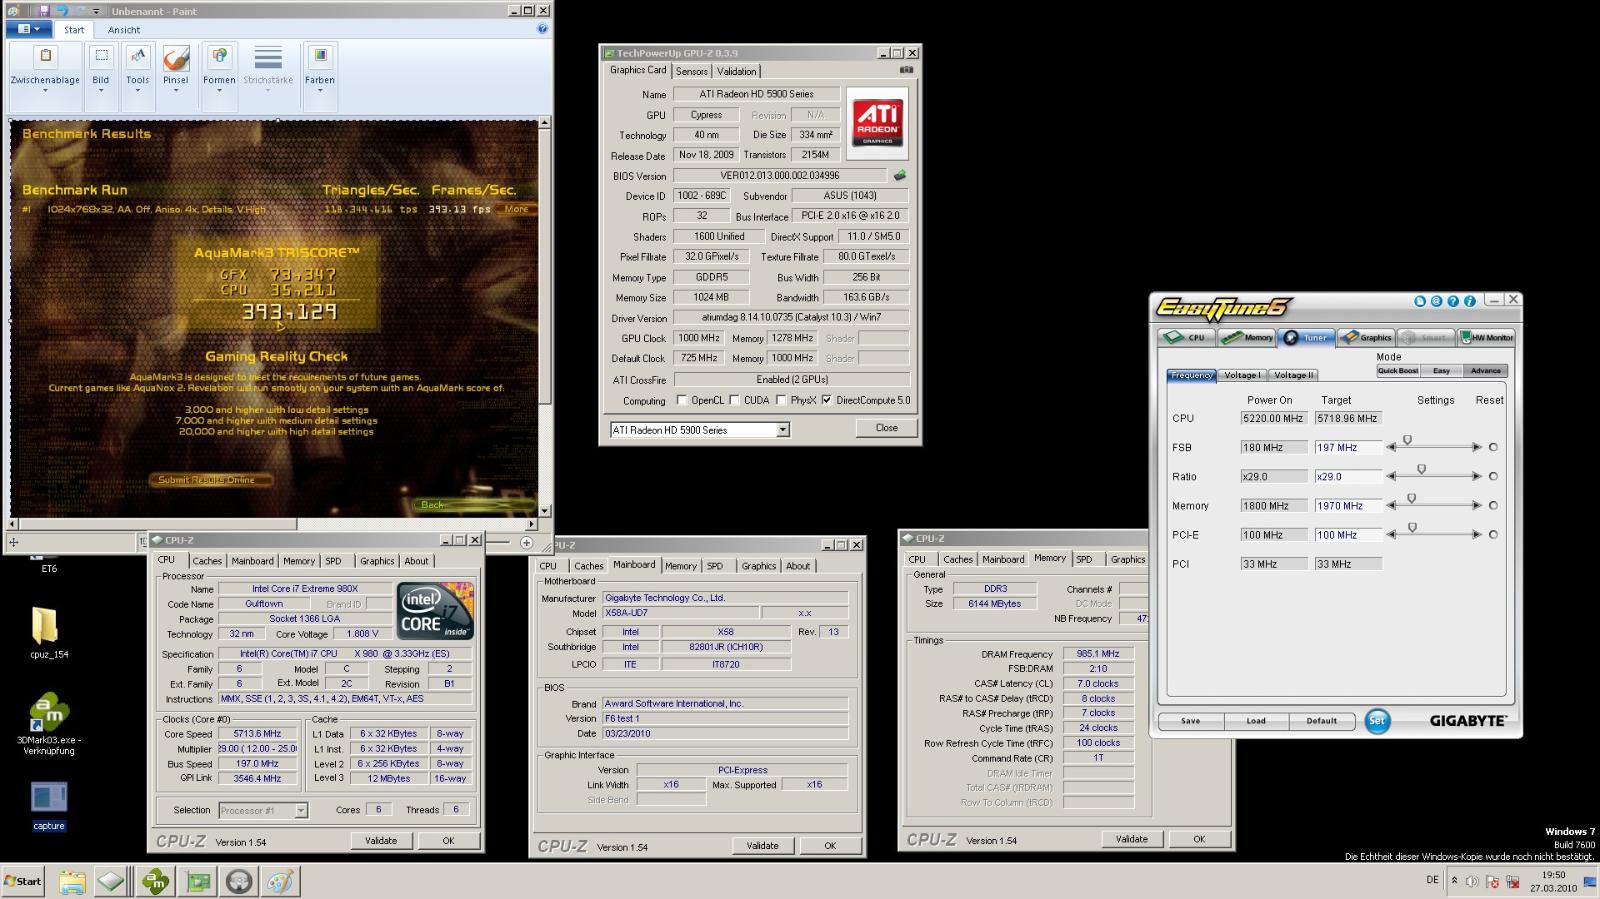The width and height of the screenshot is (1600, 899).
Task: Click the Ratio slider handle in EasyTune6
Action: 1421,469
